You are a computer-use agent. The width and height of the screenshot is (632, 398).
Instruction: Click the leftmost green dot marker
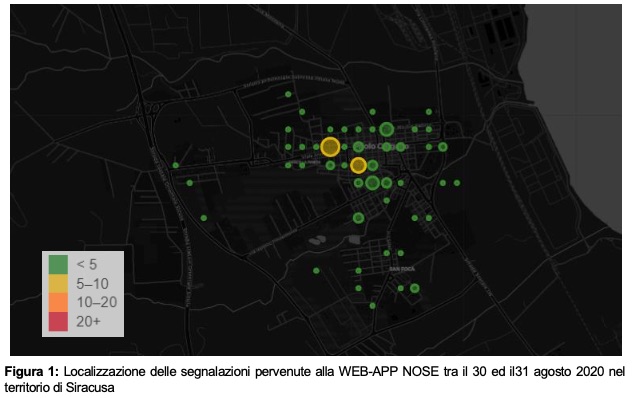(x=176, y=165)
